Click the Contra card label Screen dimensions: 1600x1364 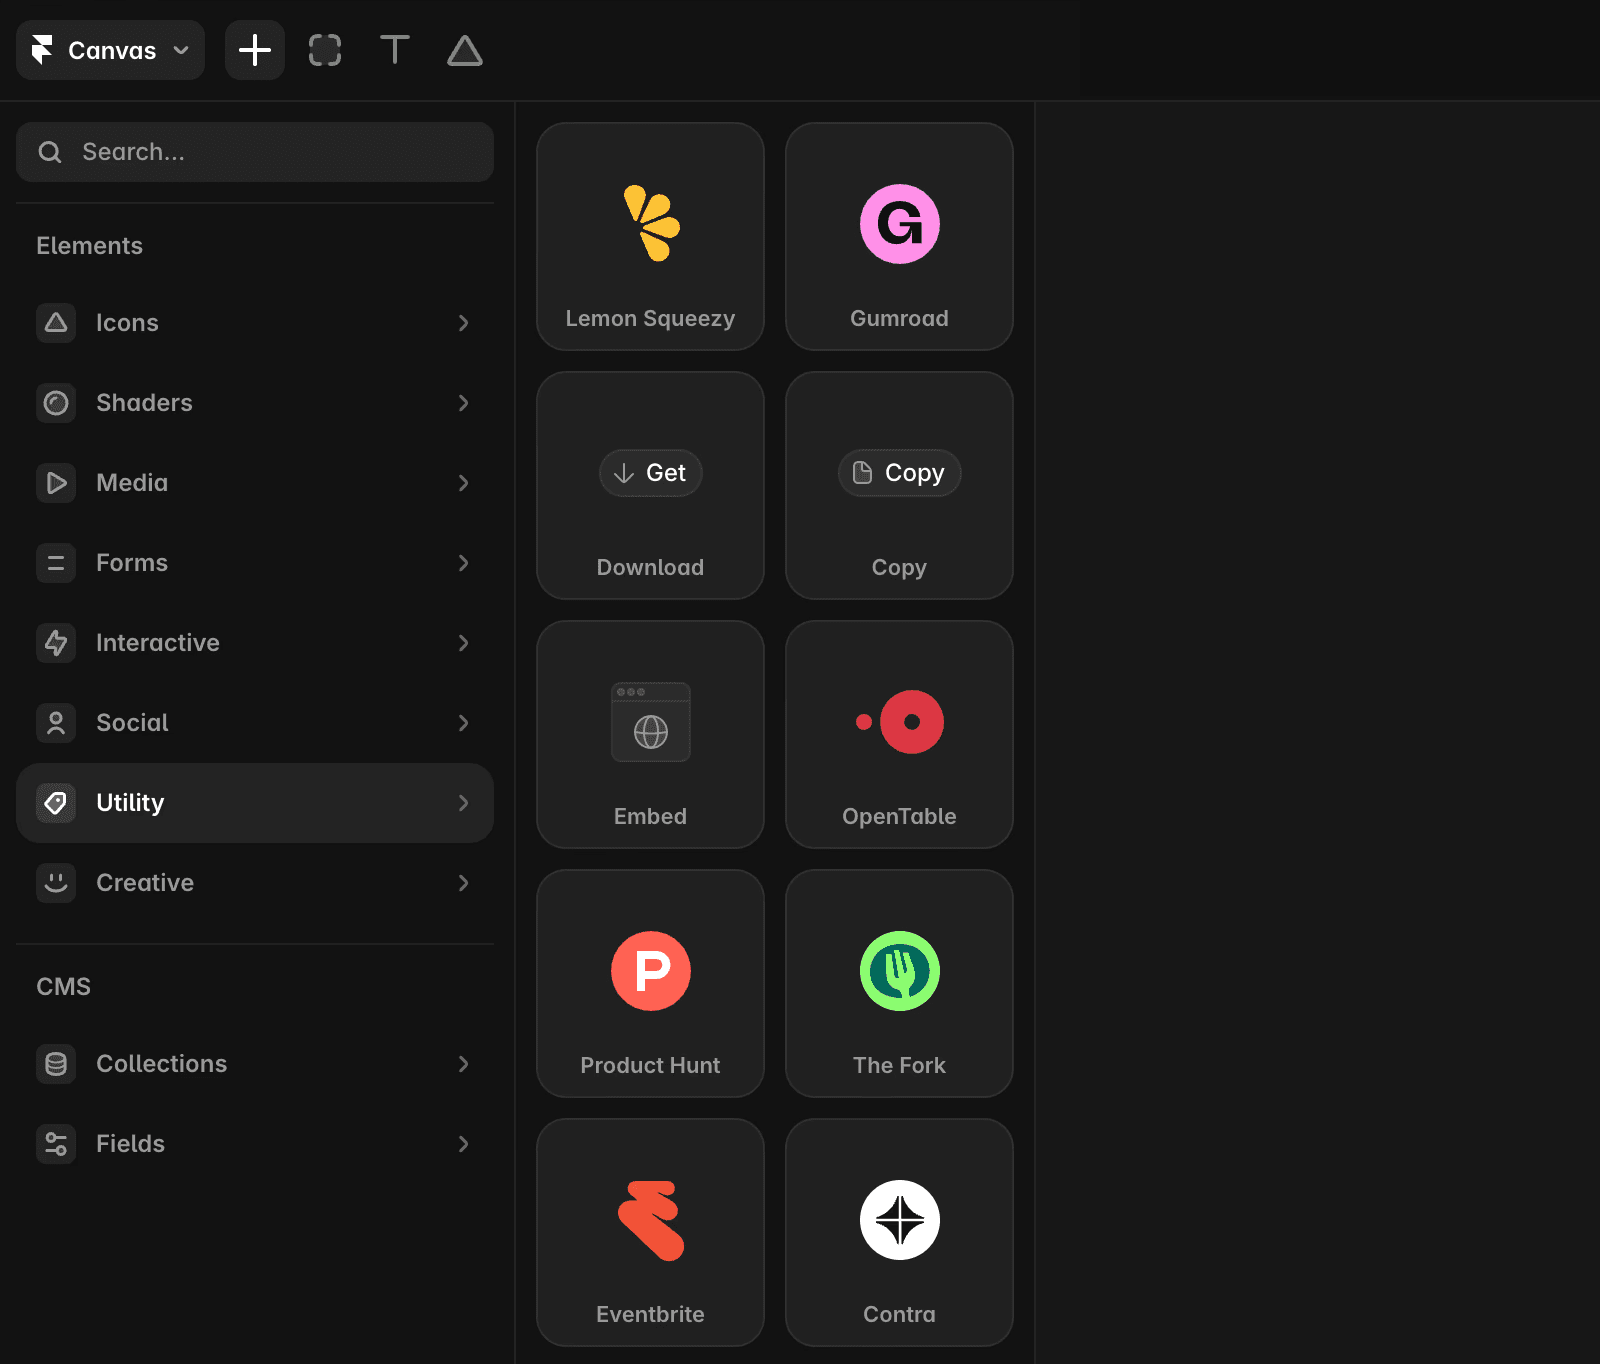900,1315
